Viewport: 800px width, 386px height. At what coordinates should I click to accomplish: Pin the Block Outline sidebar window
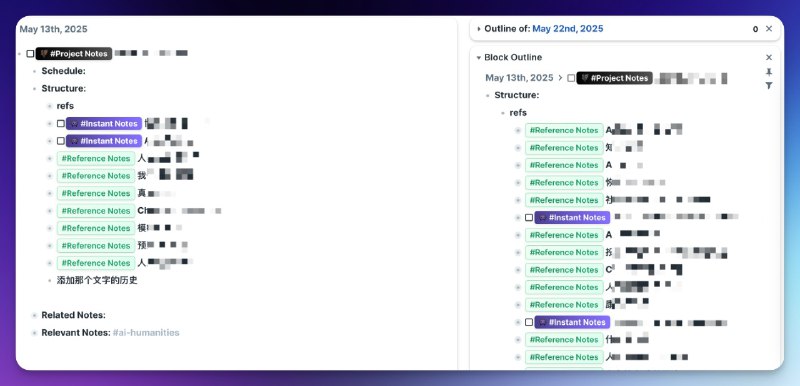(769, 72)
